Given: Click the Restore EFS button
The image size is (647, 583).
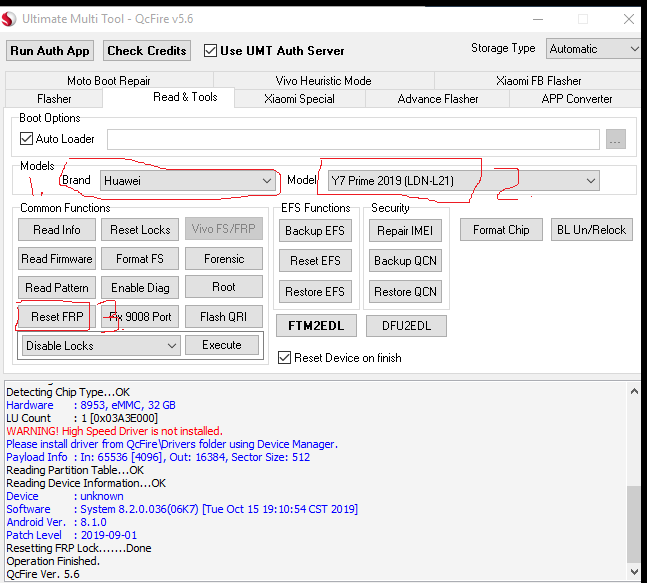Looking at the screenshot, I should pyautogui.click(x=315, y=292).
